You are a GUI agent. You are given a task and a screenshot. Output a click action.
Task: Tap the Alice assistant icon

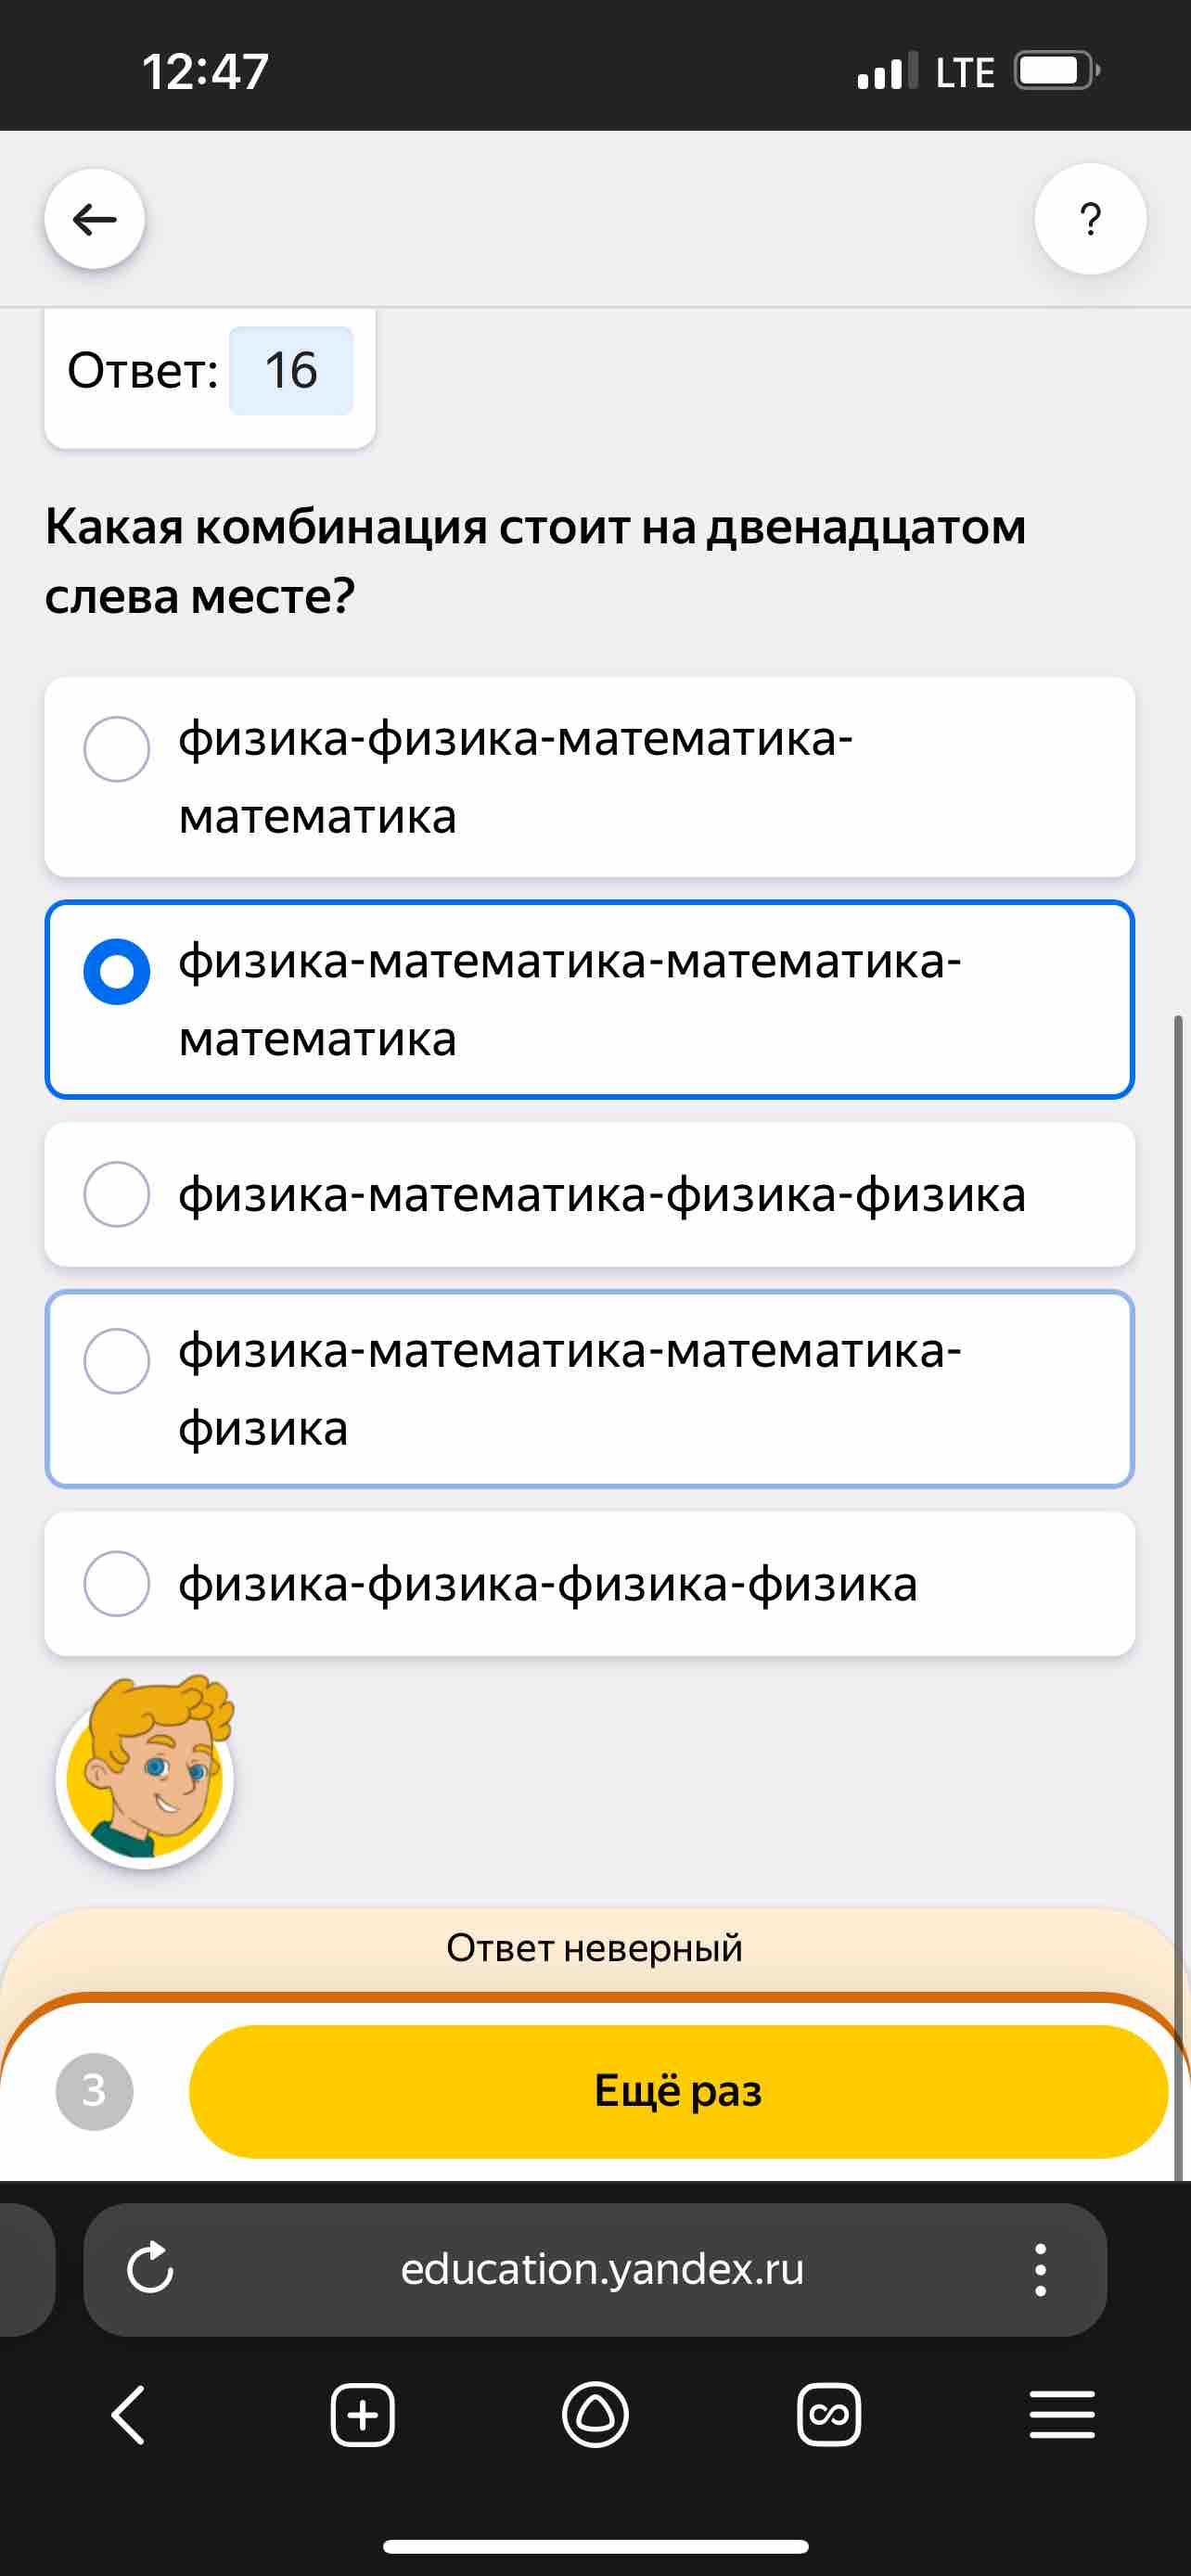click(595, 2415)
